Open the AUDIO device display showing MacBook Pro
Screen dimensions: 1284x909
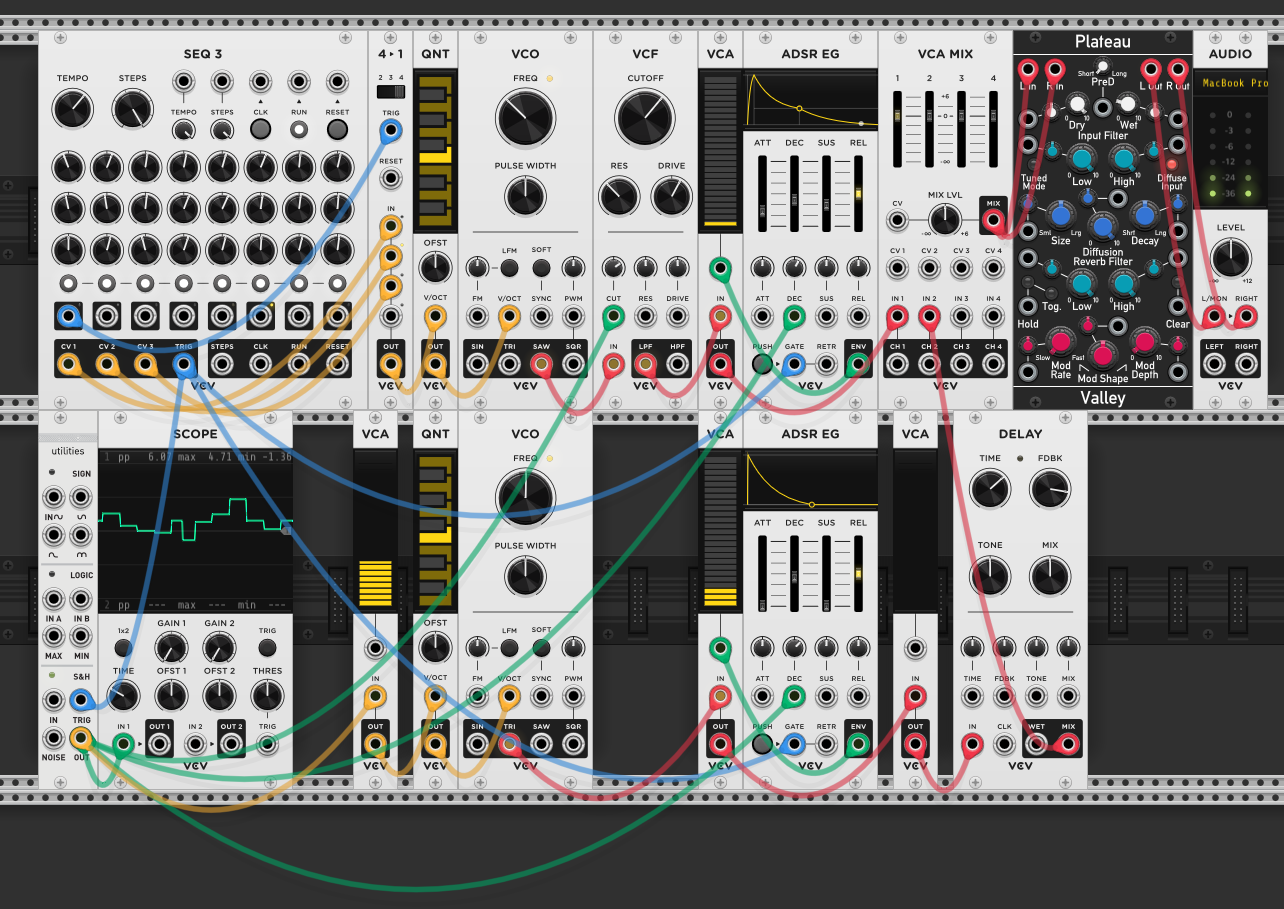(1230, 84)
